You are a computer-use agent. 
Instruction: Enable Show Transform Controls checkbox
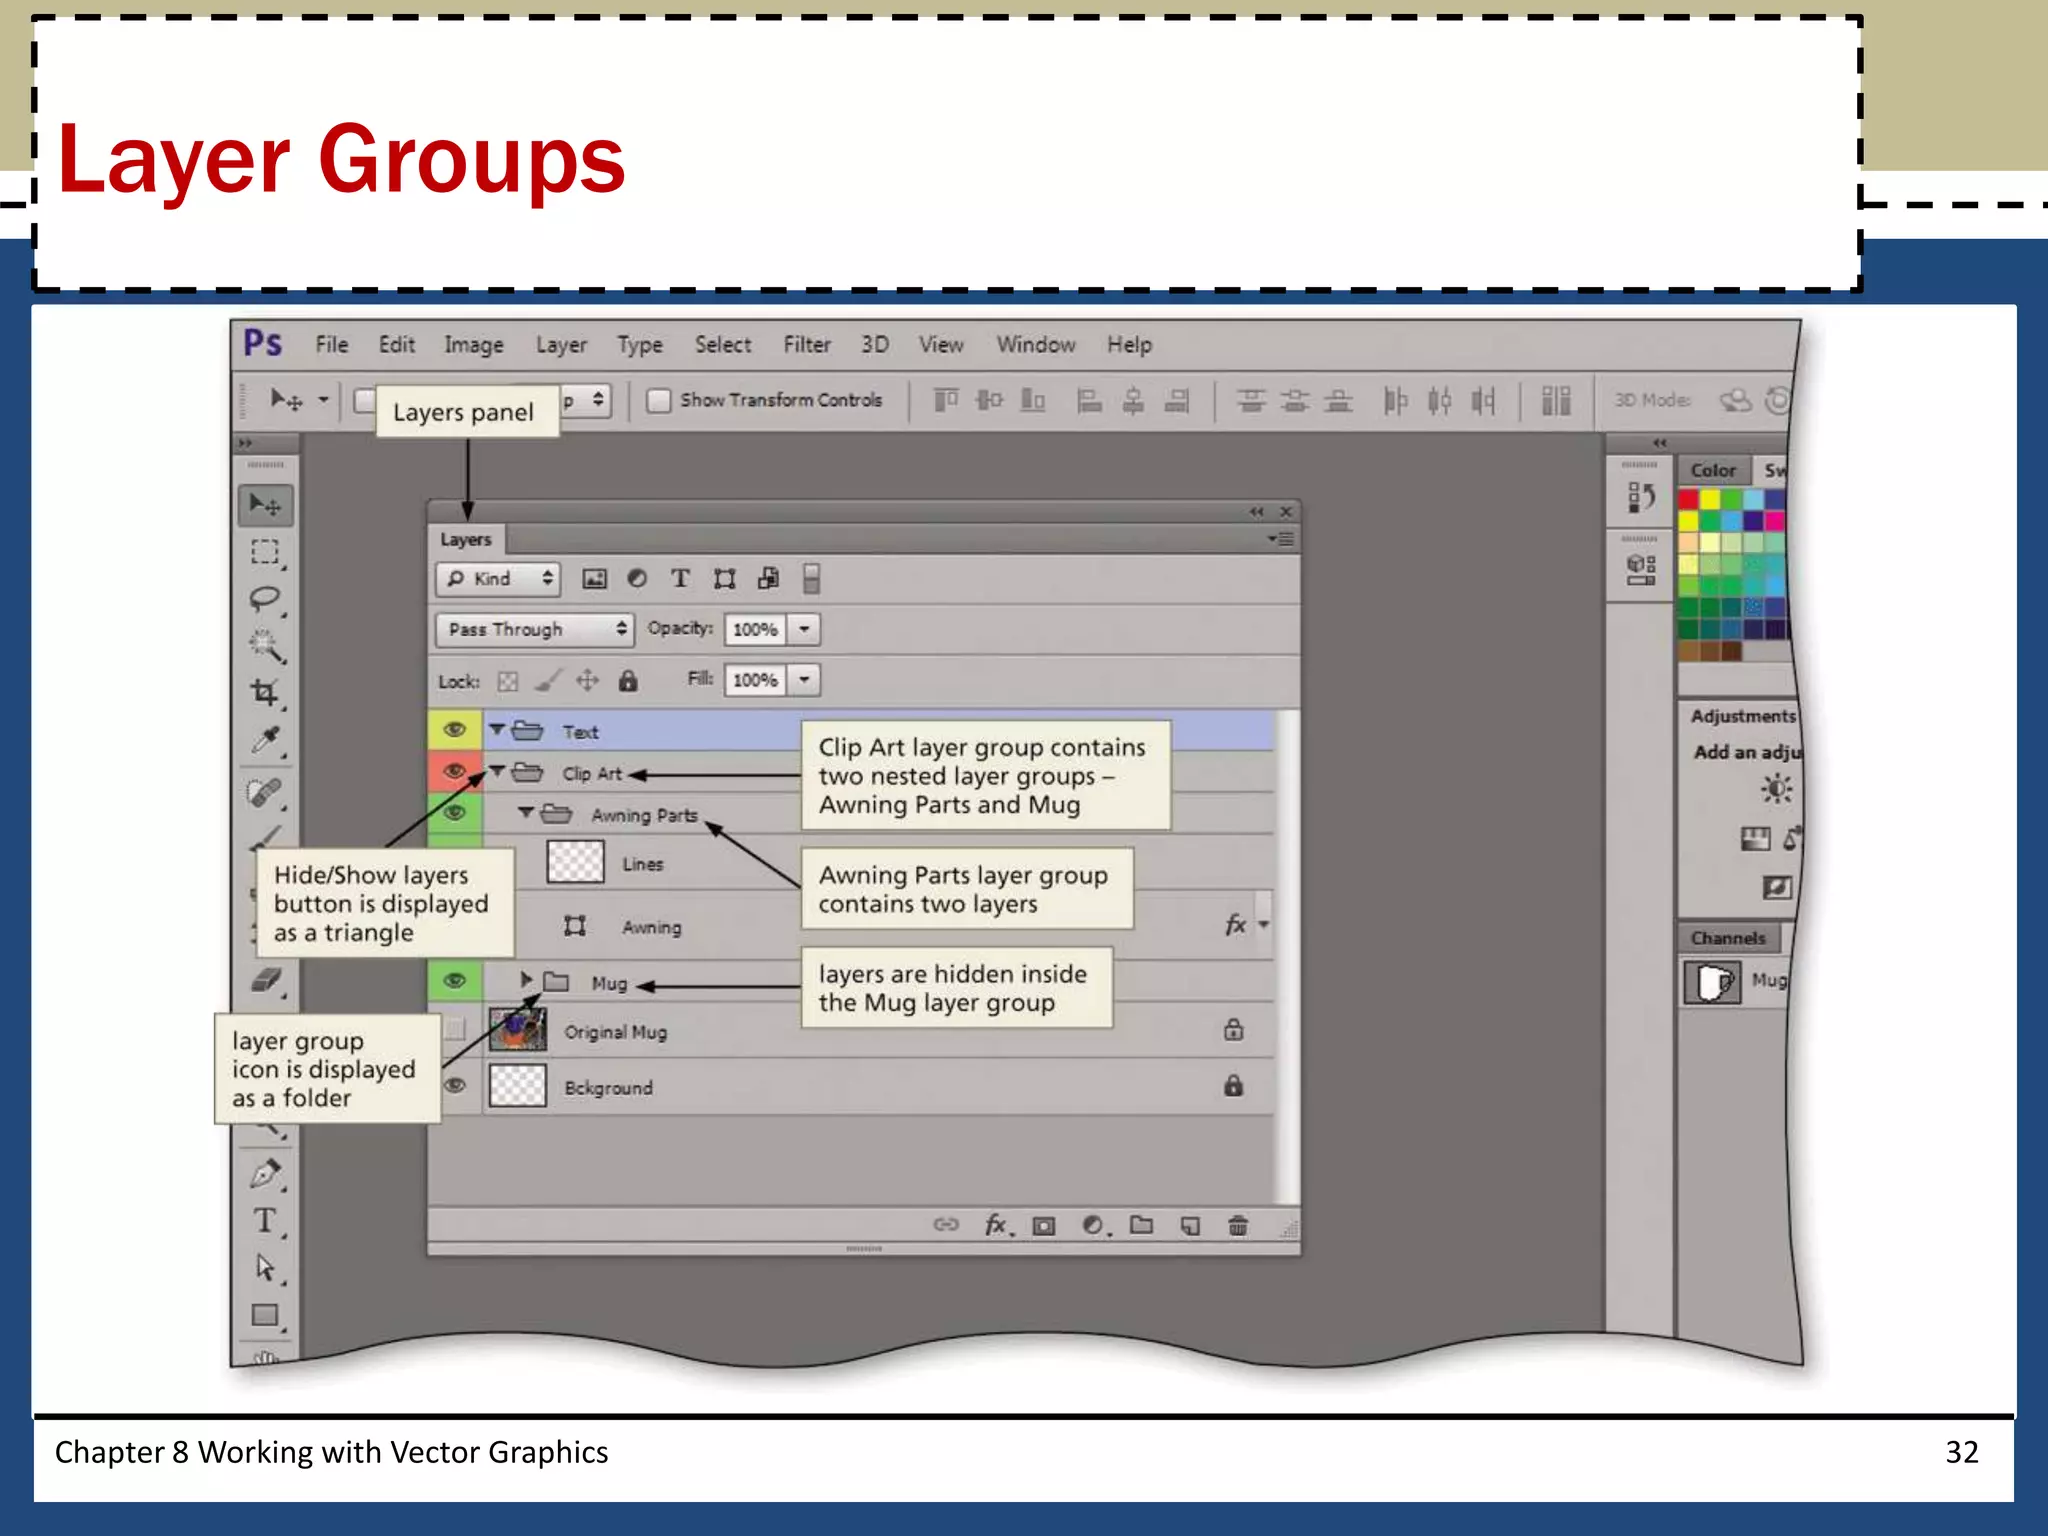(658, 401)
